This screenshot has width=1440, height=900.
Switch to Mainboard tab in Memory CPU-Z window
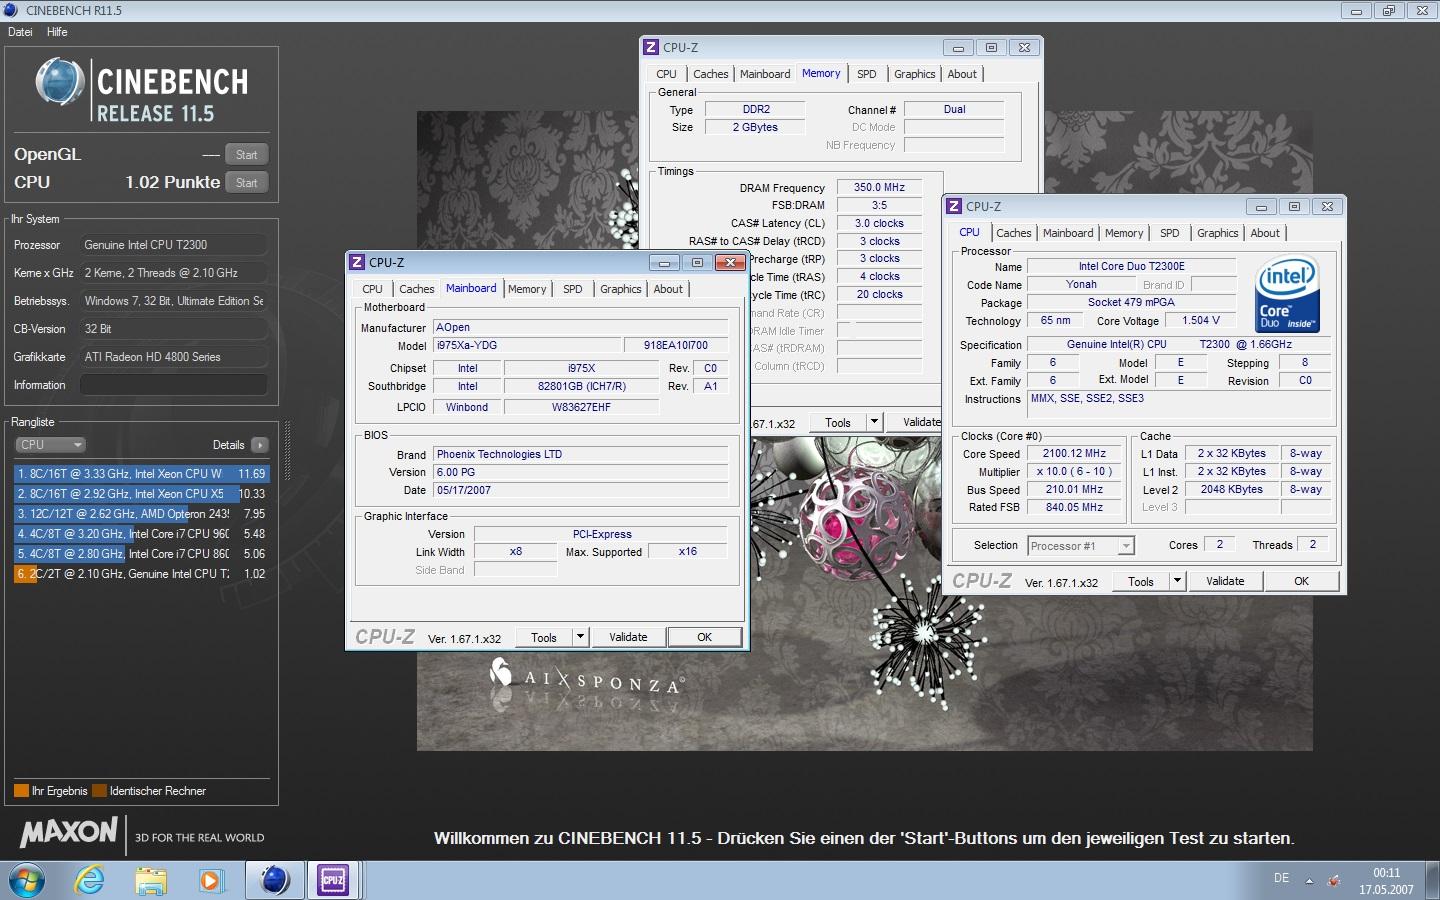765,74
